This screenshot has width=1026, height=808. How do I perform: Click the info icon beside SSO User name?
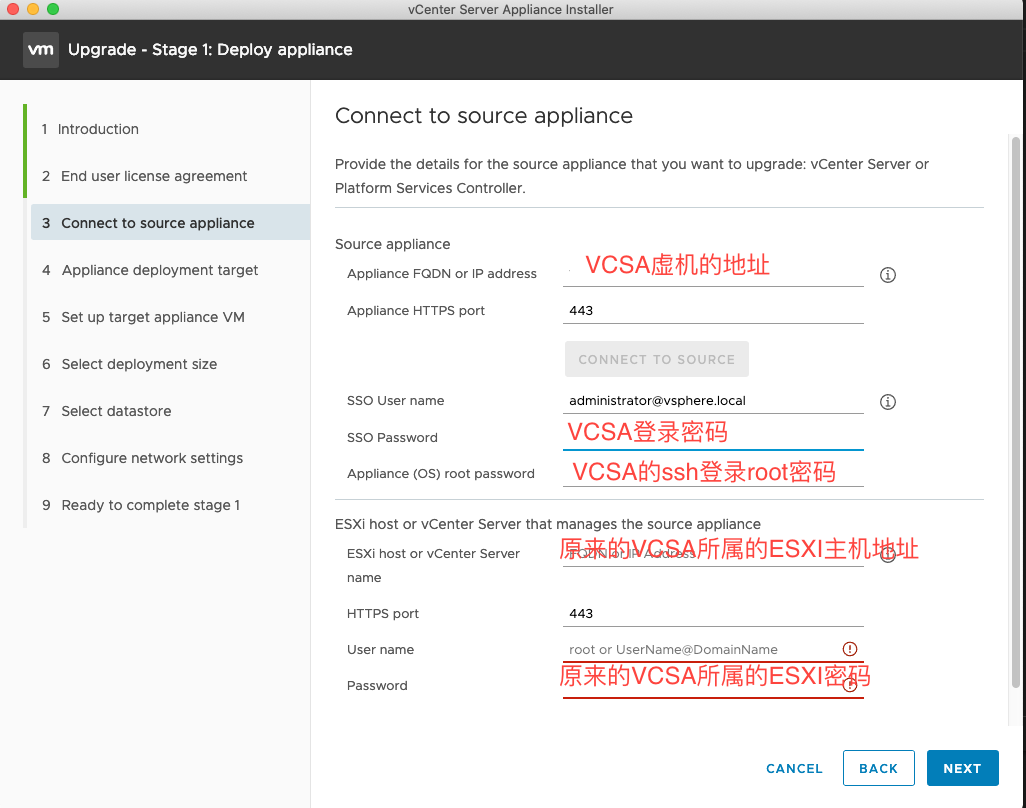tap(887, 402)
